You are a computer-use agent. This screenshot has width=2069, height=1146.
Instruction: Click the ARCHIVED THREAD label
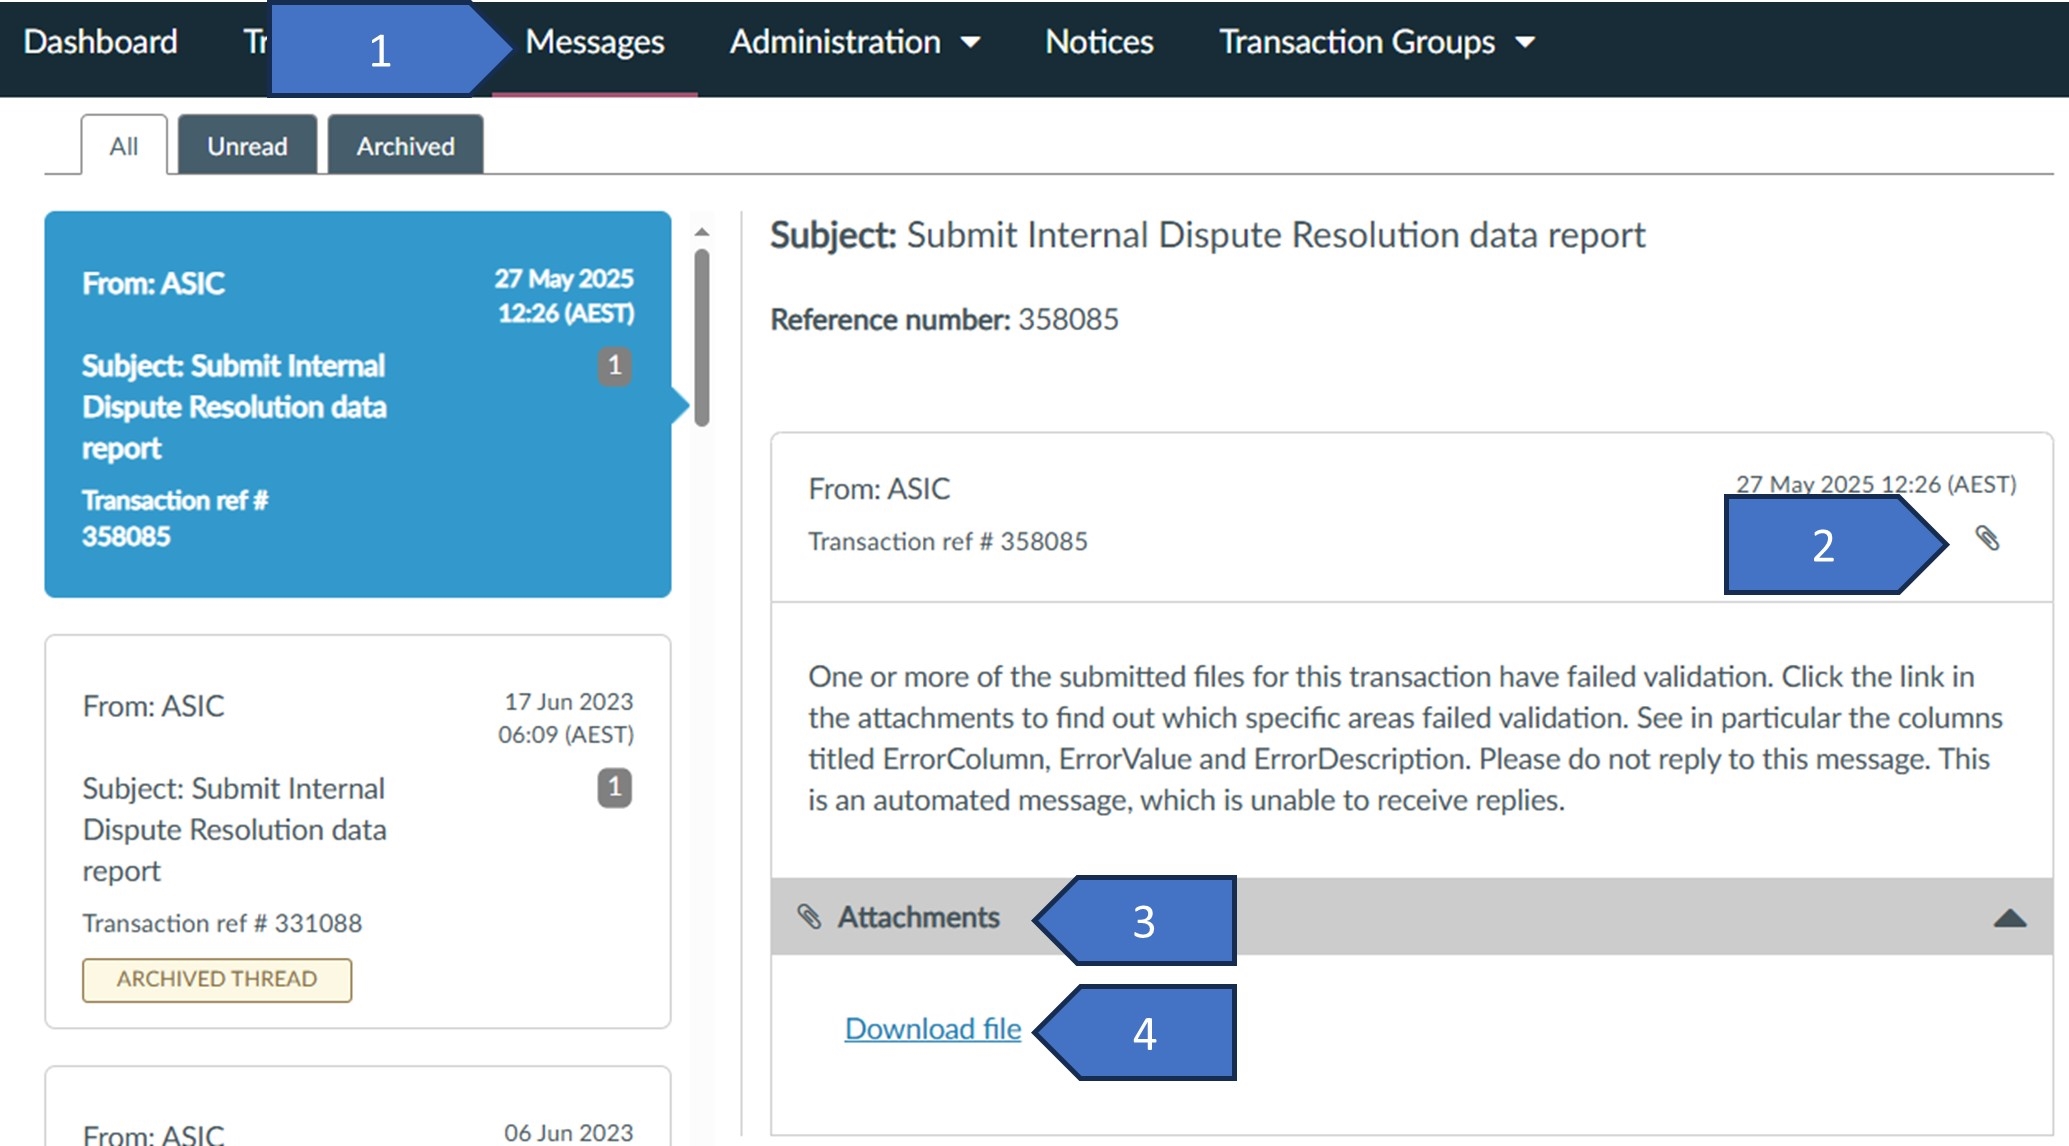(x=216, y=980)
